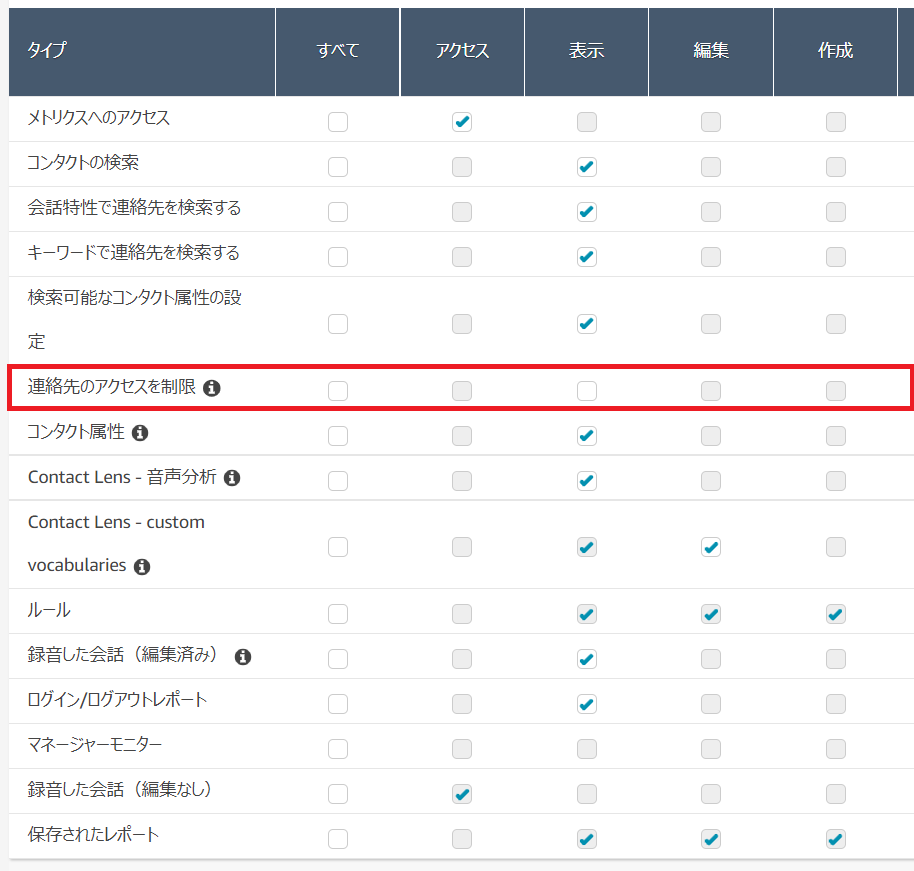
Task: Click the 編集 column header
Action: [711, 52]
